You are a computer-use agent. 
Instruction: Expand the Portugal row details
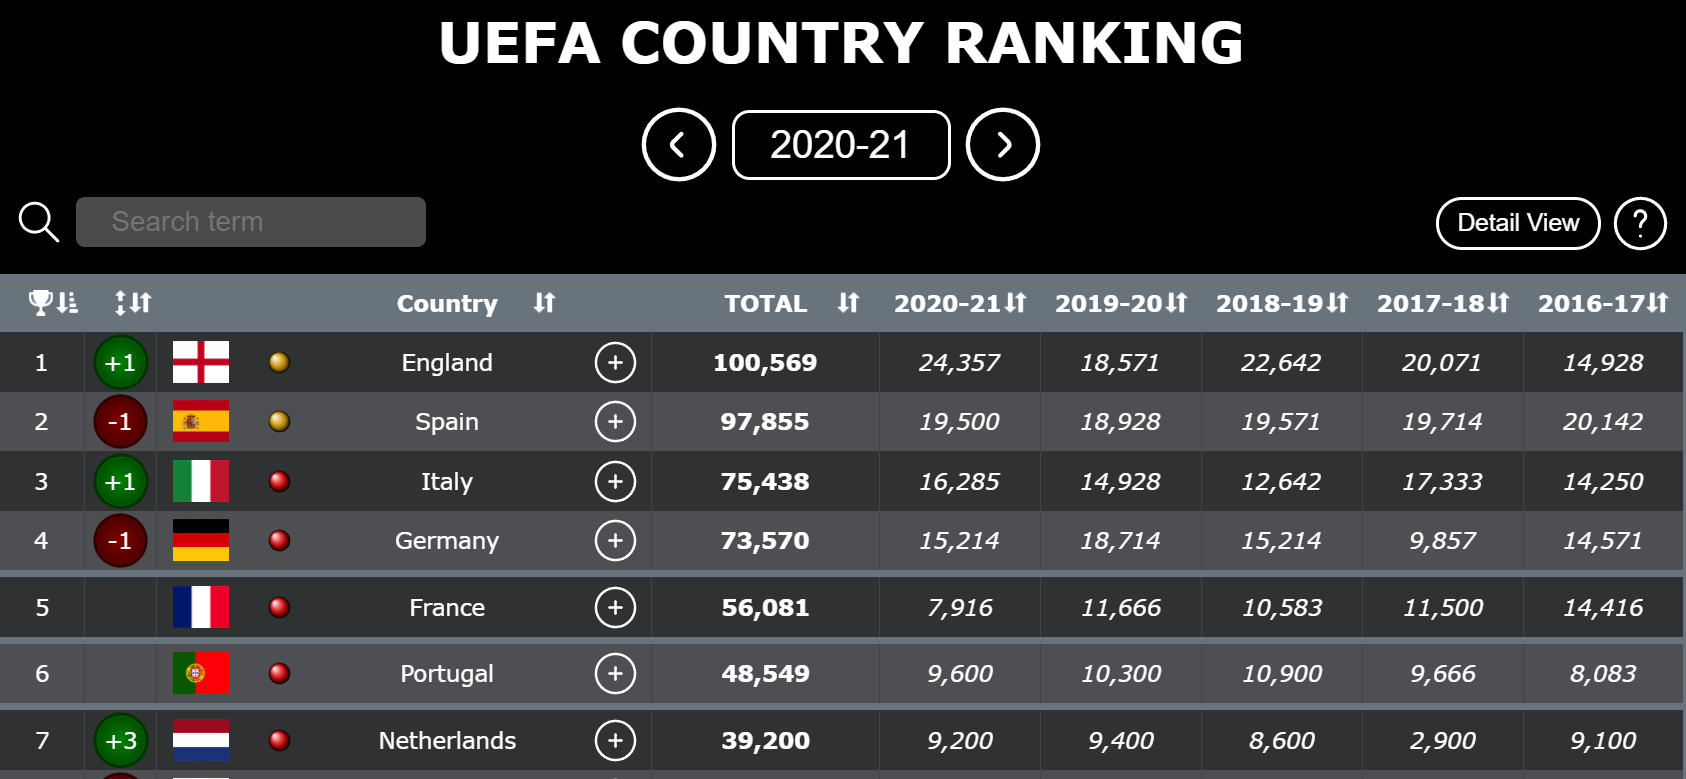(x=615, y=673)
